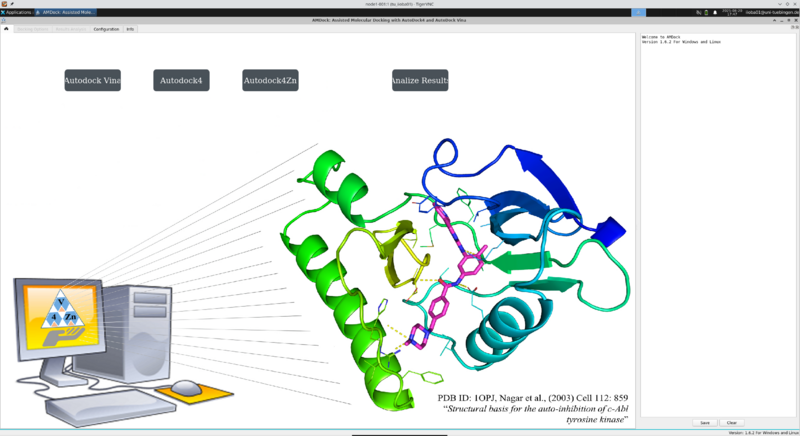Choose the Autodock4Zn docking program

270,80
